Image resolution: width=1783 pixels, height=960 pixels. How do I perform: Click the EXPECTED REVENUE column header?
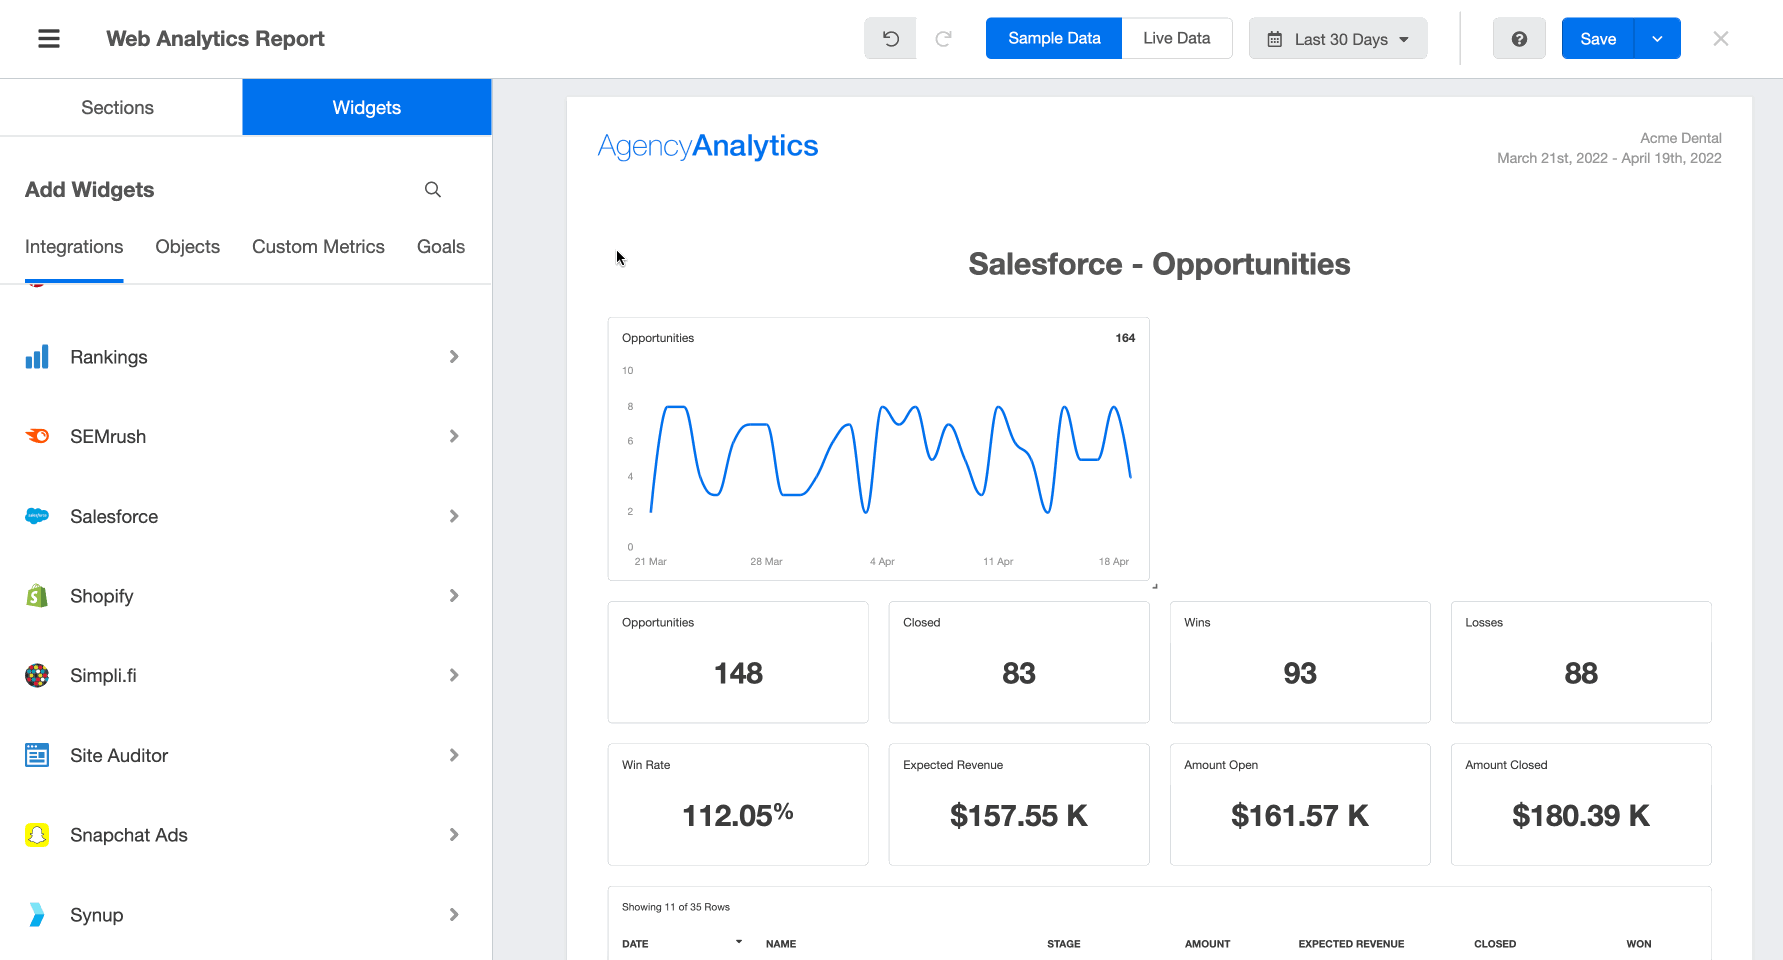coord(1351,944)
